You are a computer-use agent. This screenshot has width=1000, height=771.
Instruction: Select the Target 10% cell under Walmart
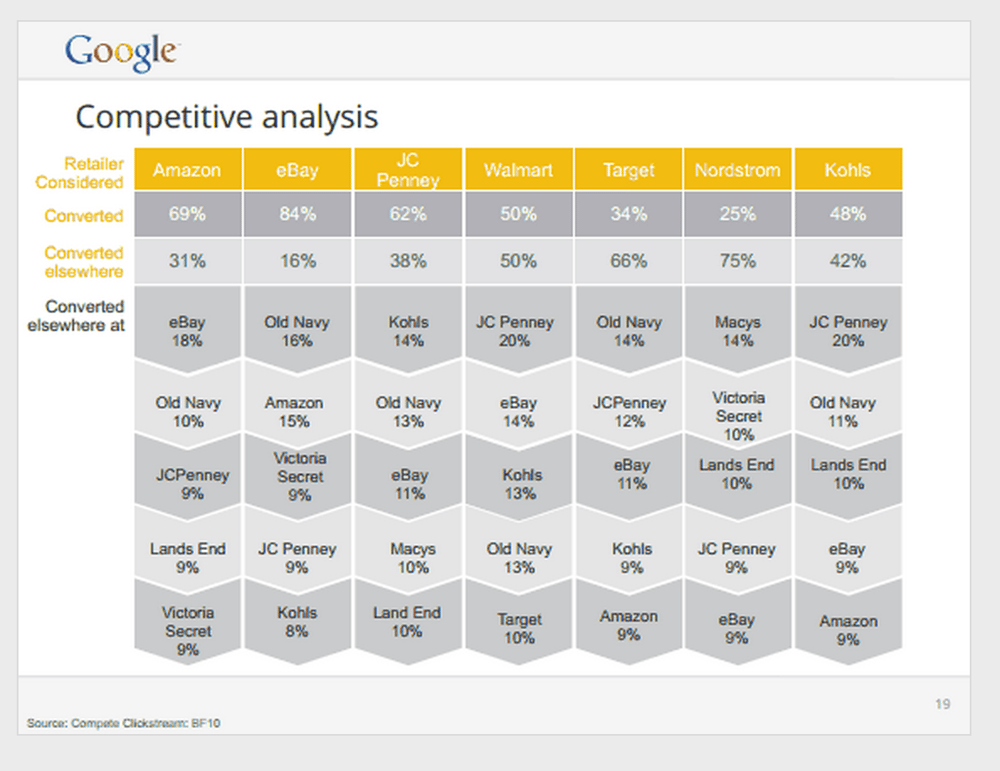(518, 628)
